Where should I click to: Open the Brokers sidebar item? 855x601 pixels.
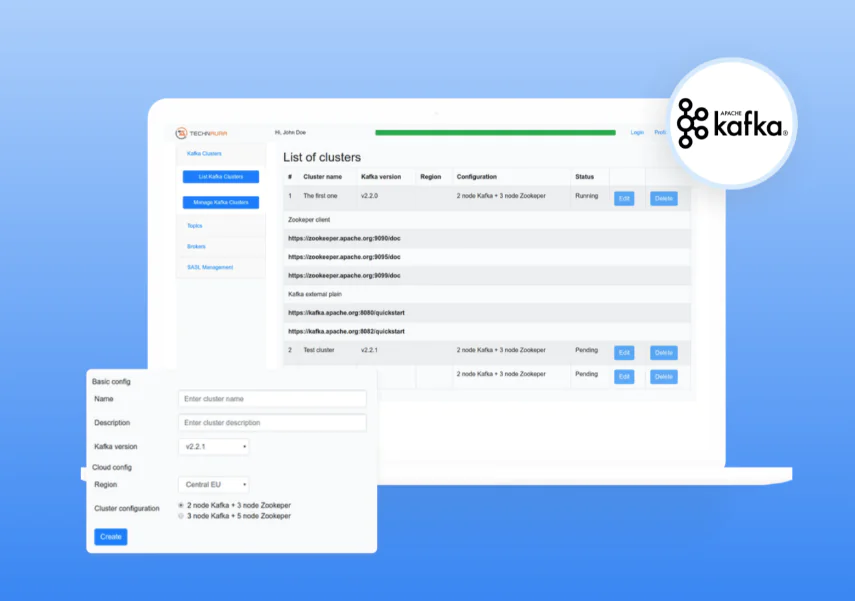[196, 247]
